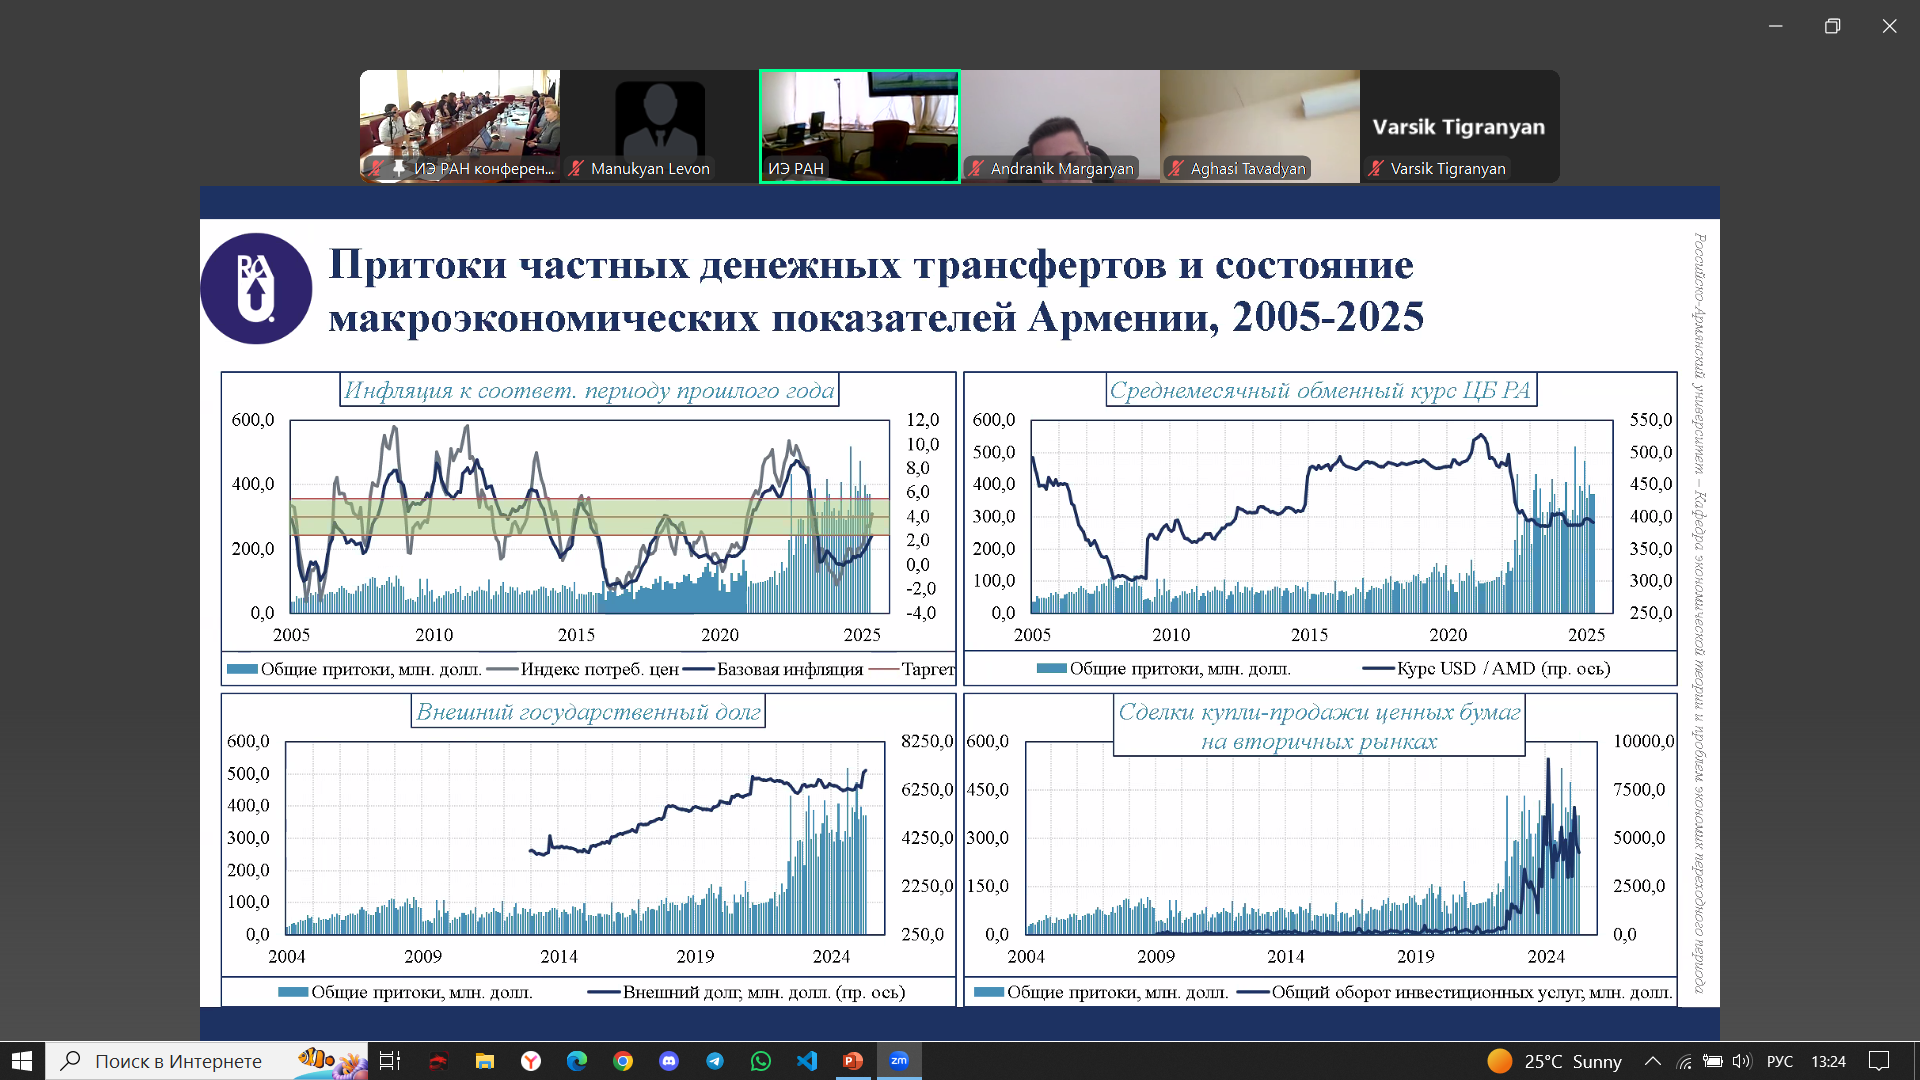Switch input language РУС

pos(1780,1061)
